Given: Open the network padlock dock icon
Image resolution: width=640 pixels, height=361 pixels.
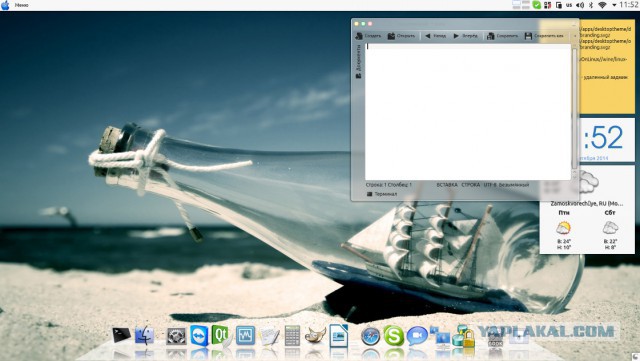Looking at the screenshot, I should [x=464, y=336].
